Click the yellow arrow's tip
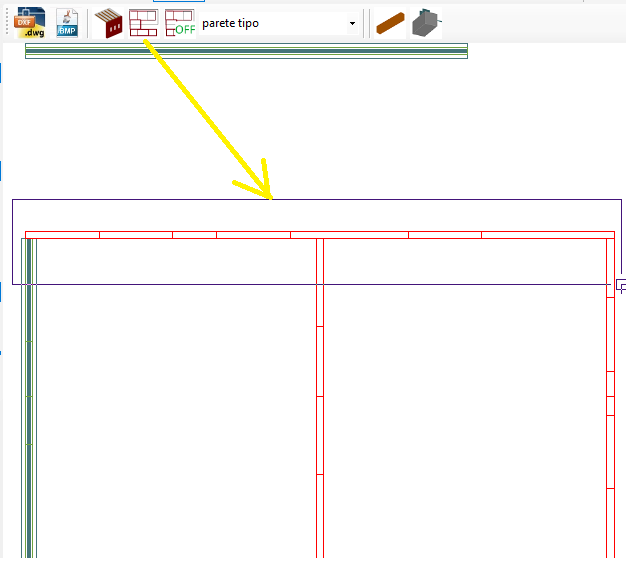This screenshot has height=563, width=630. [x=271, y=198]
